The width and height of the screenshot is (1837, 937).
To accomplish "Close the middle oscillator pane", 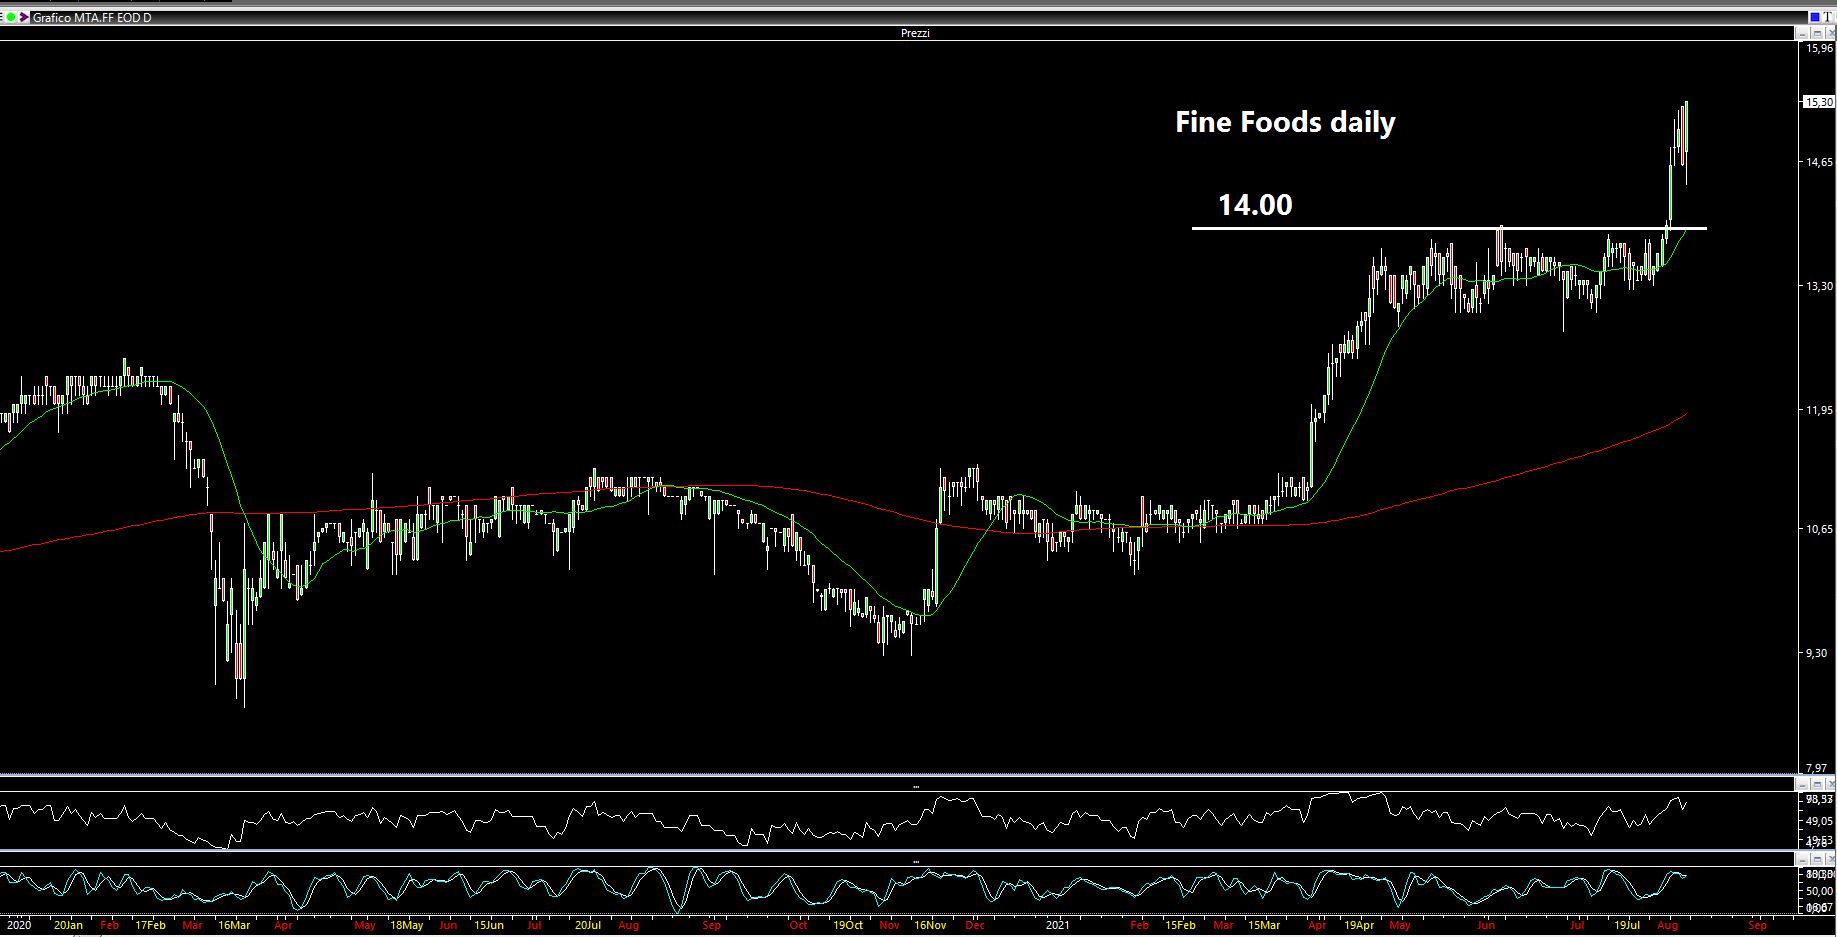I will (x=1831, y=785).
